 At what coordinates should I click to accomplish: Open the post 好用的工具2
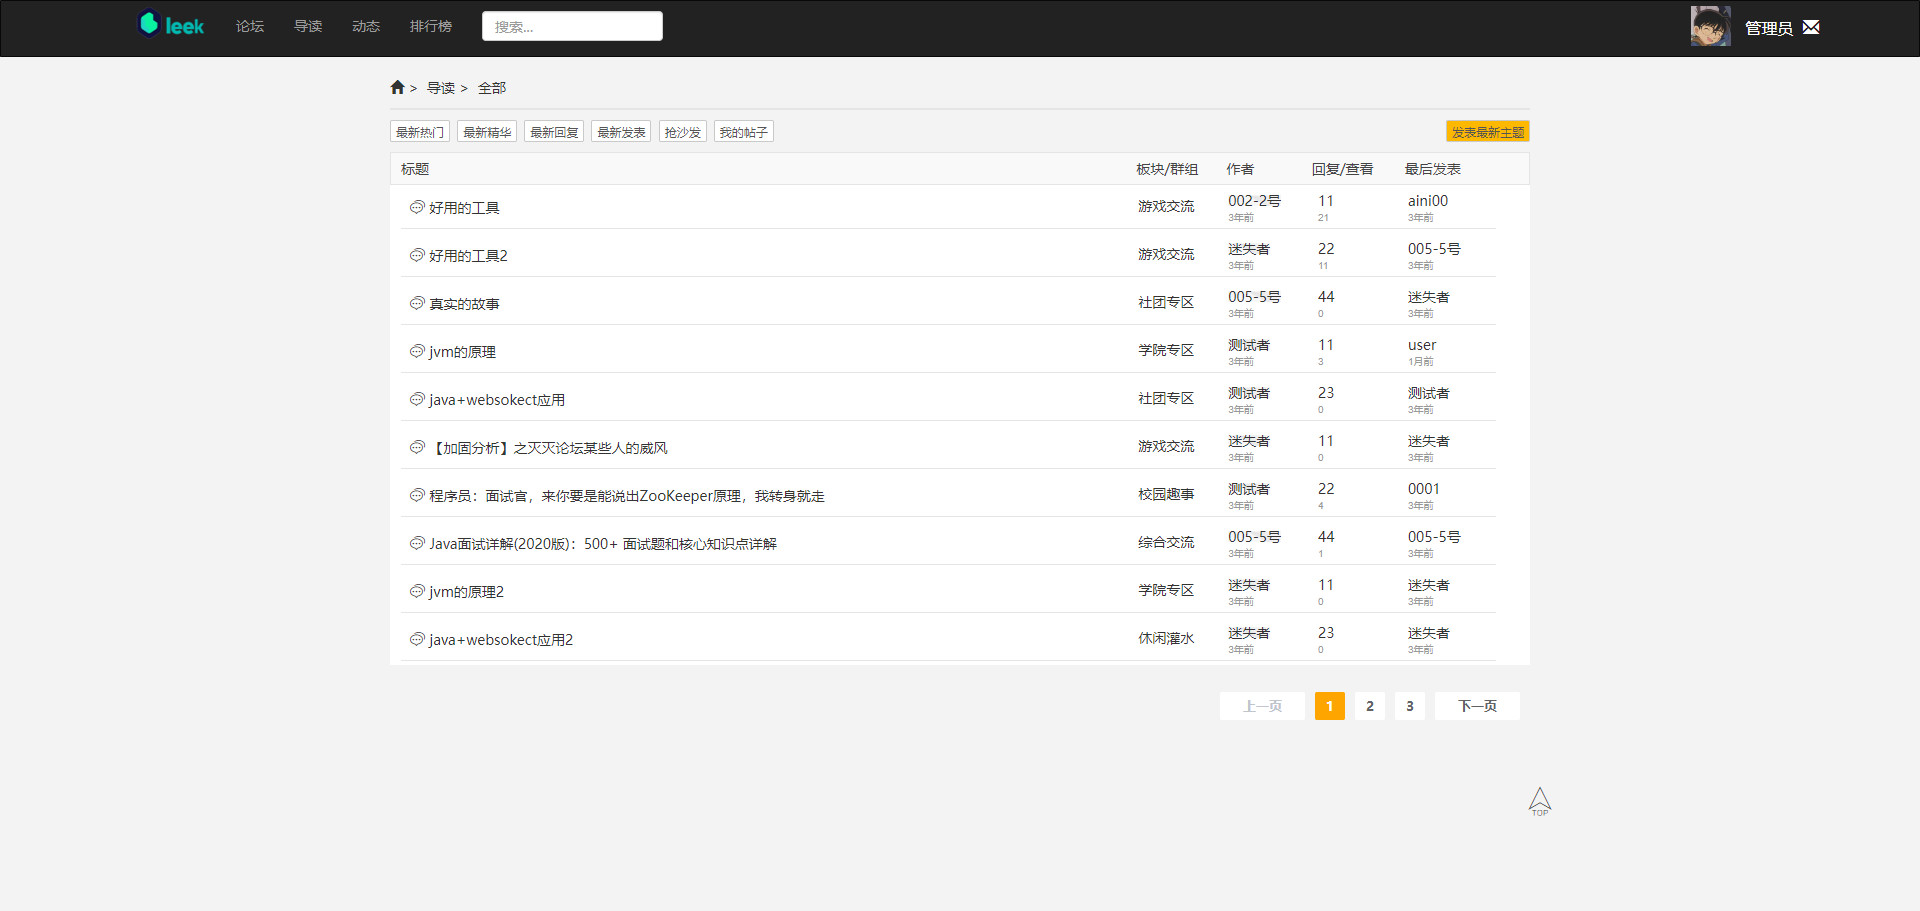coord(468,256)
